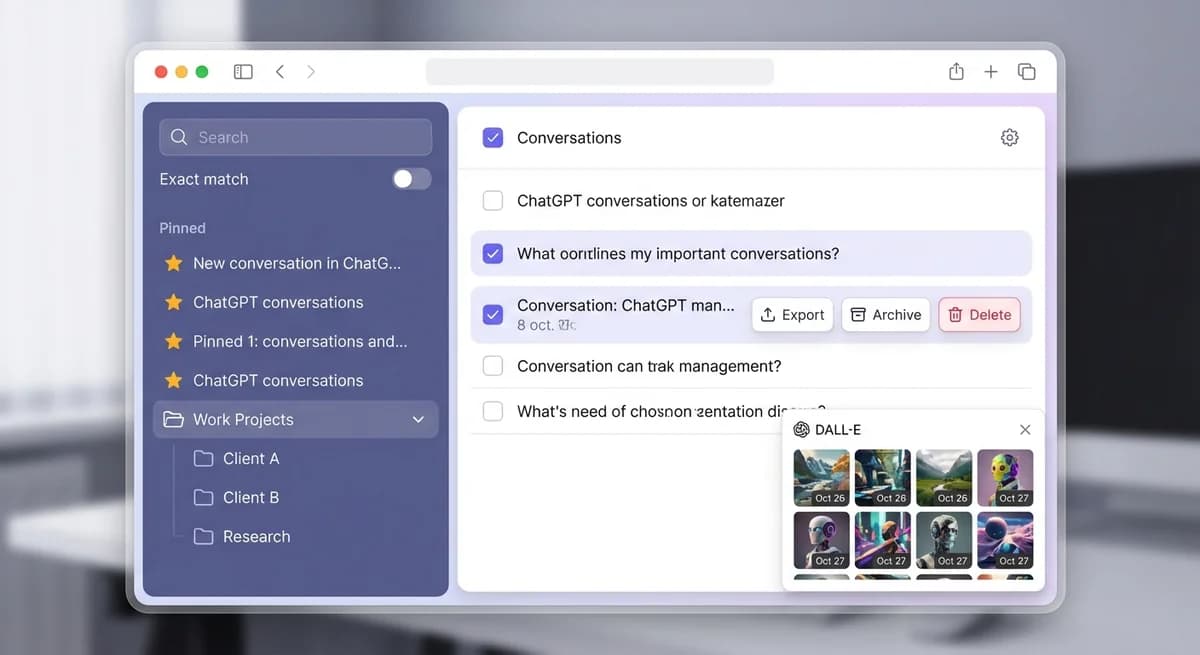Open "What oorıtlines my important conversations?"
Image resolution: width=1200 pixels, height=655 pixels.
(678, 254)
